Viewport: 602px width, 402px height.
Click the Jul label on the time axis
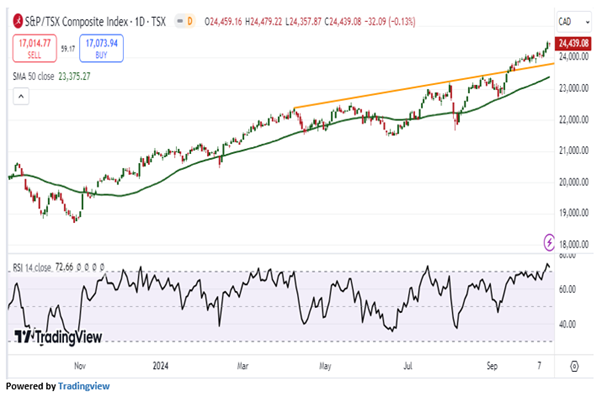[x=408, y=366]
